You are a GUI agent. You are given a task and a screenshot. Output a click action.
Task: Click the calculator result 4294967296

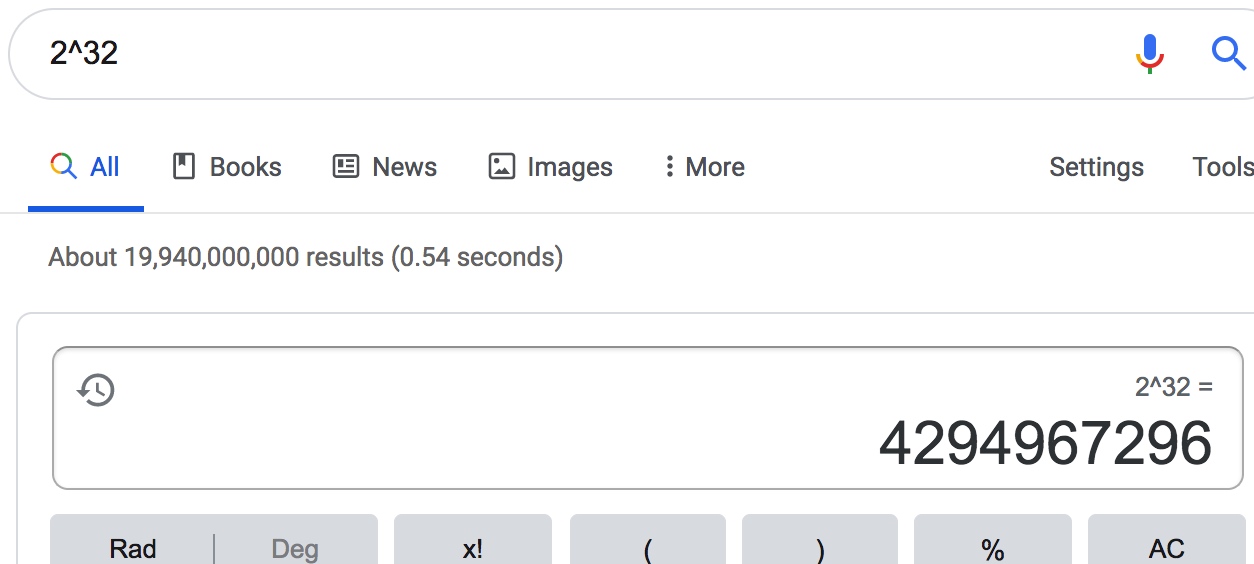(1045, 443)
